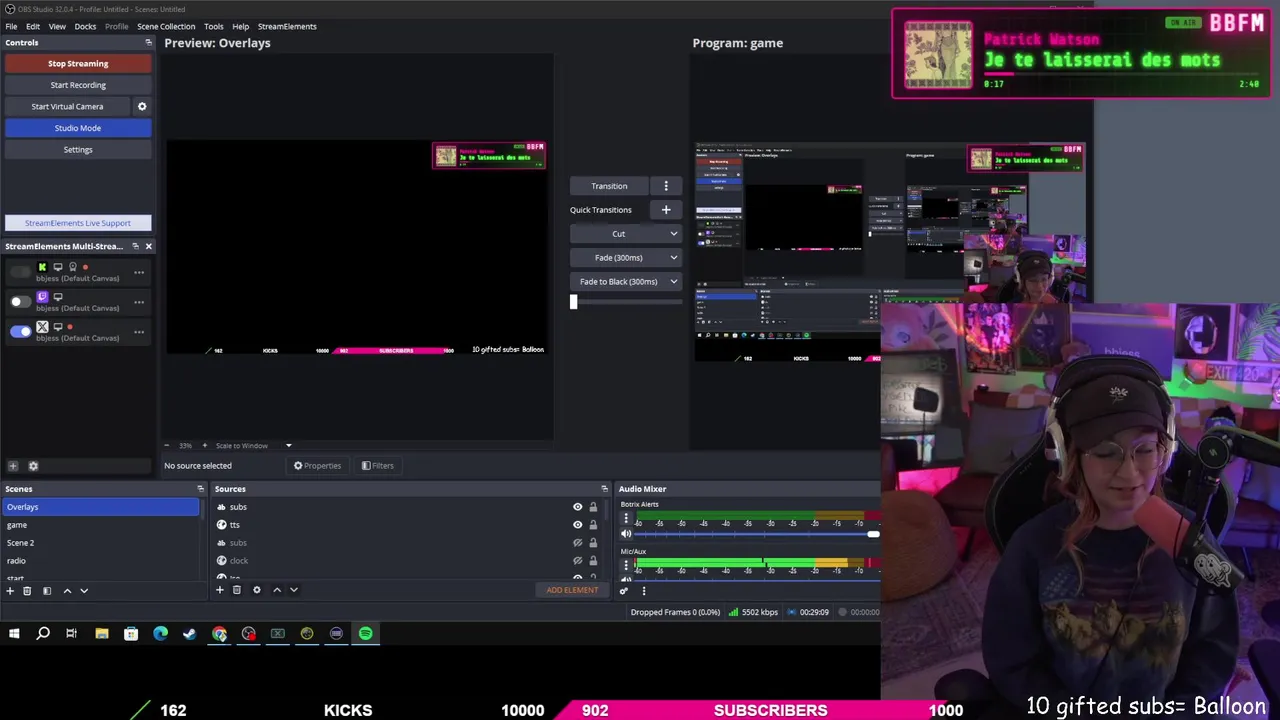Expand Fade to Black (300ms) dropdown arrow
Image resolution: width=1280 pixels, height=720 pixels.
pos(673,282)
